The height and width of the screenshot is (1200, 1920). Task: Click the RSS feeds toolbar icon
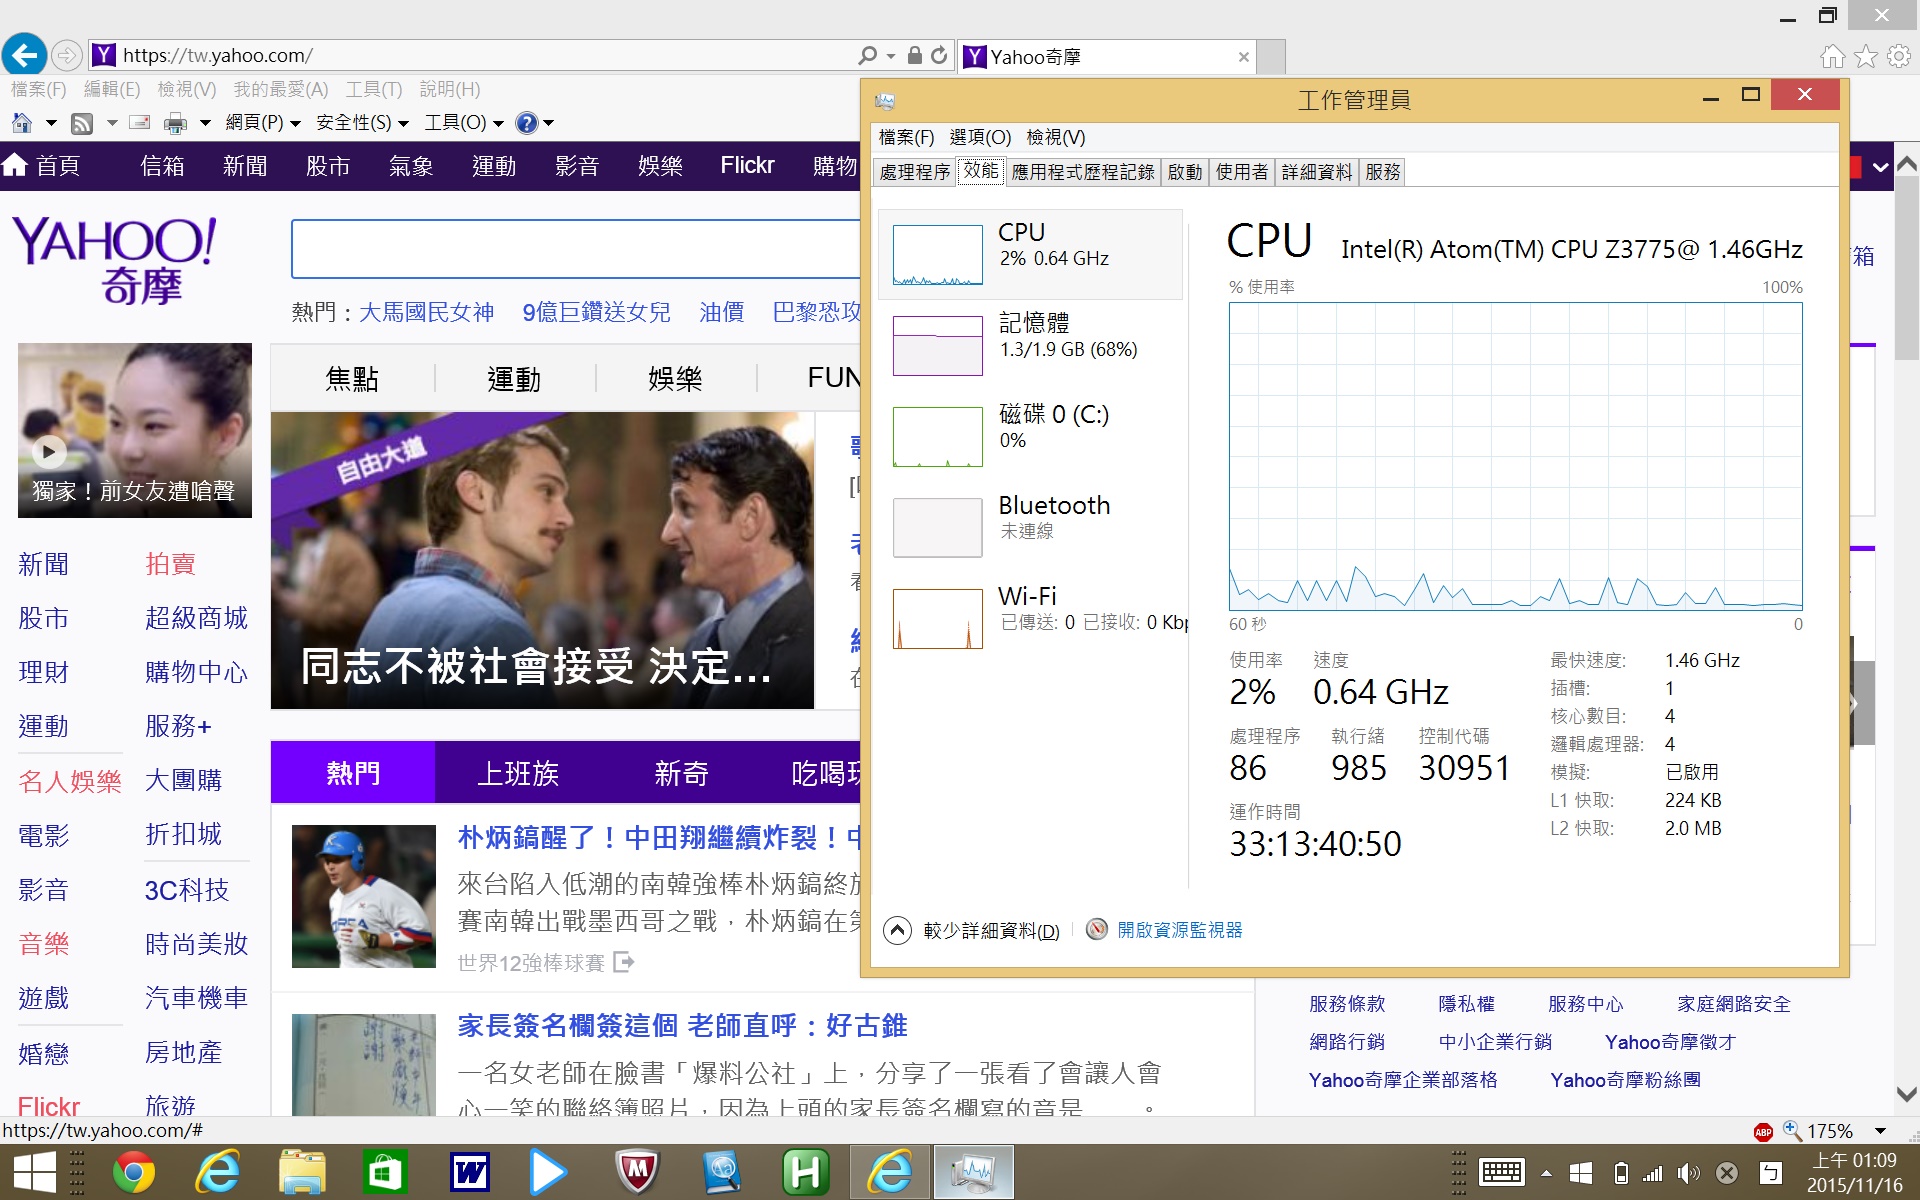(x=82, y=123)
